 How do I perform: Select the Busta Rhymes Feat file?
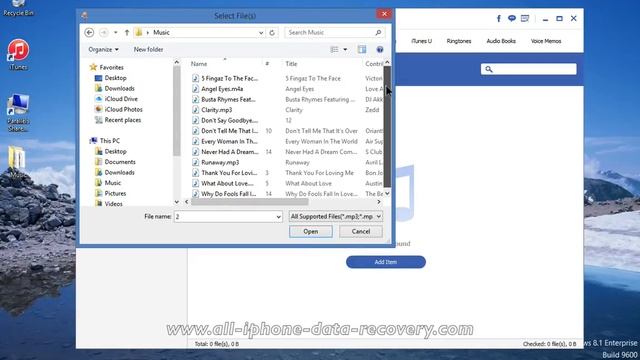point(228,99)
